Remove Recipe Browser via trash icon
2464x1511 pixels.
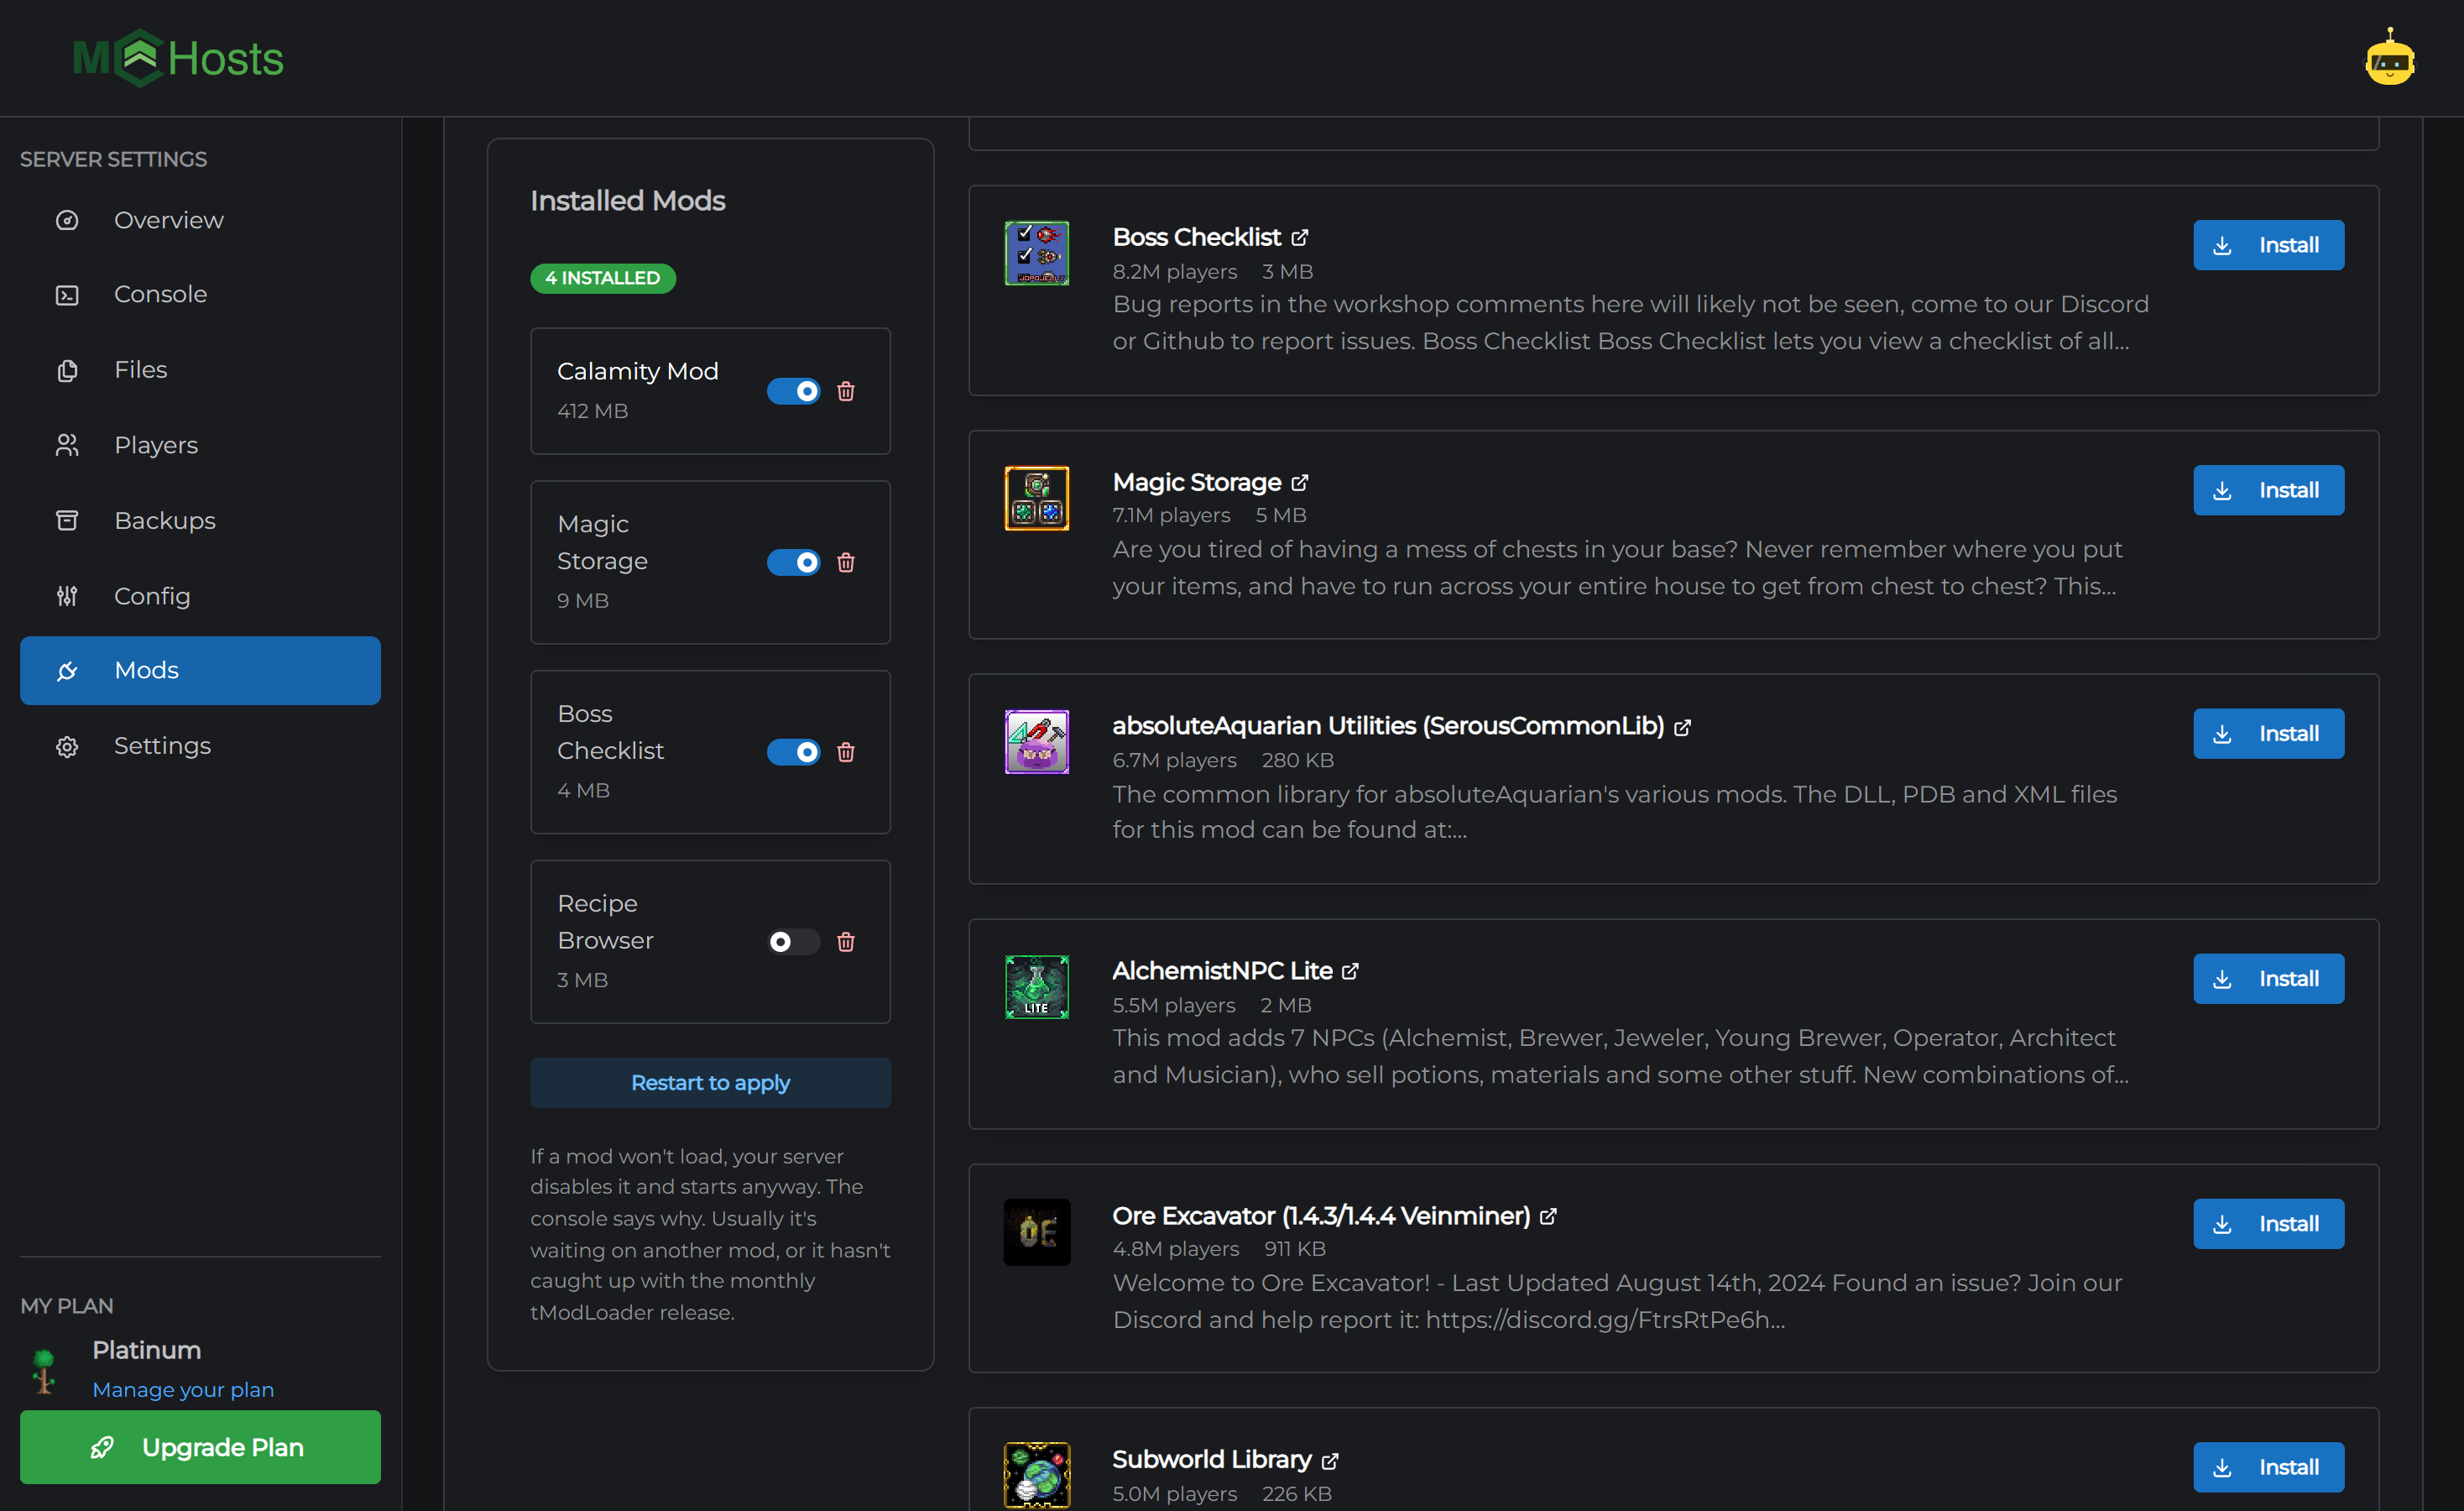tap(846, 941)
